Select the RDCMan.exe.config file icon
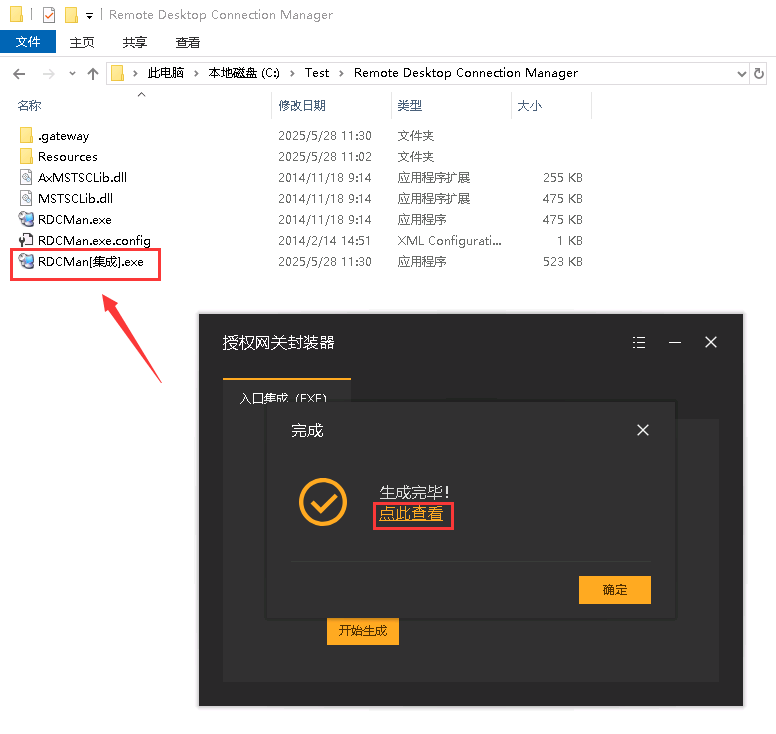776x734 pixels. point(26,240)
